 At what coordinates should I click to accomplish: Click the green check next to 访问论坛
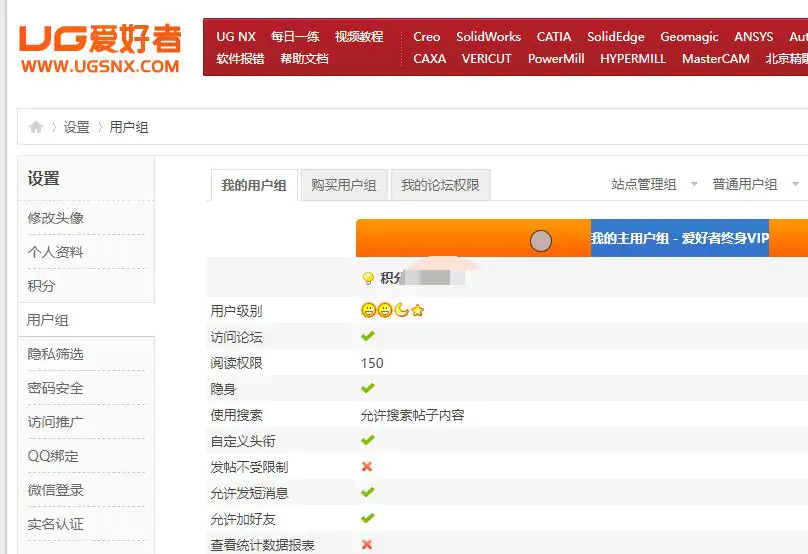(367, 337)
